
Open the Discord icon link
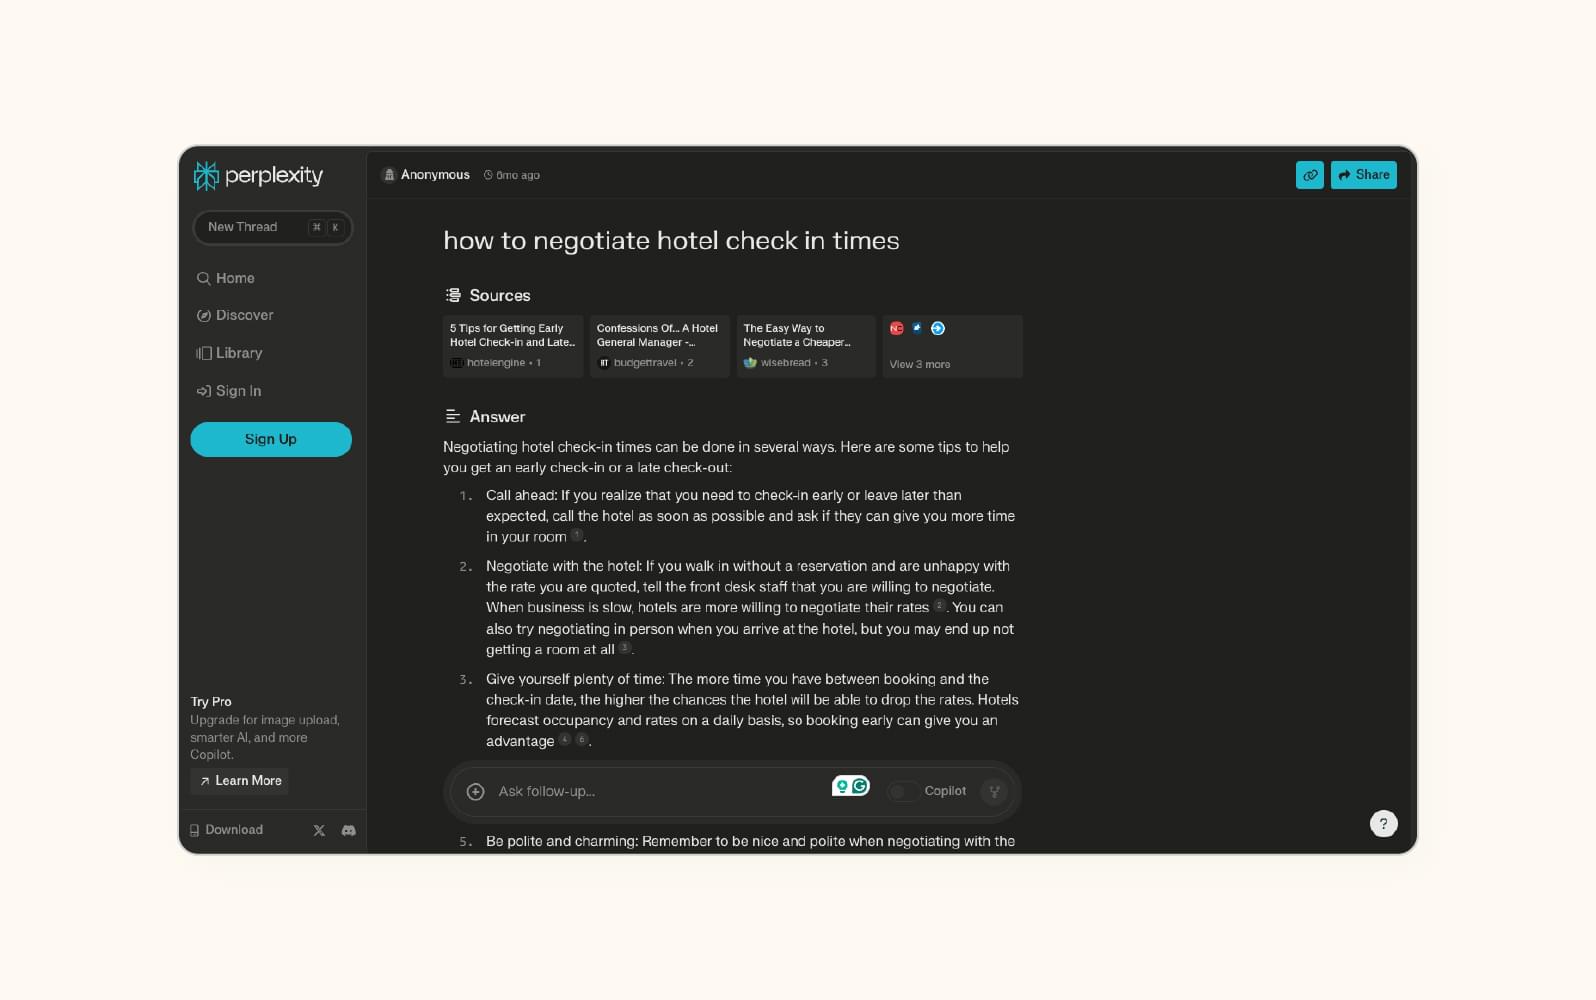tap(348, 830)
